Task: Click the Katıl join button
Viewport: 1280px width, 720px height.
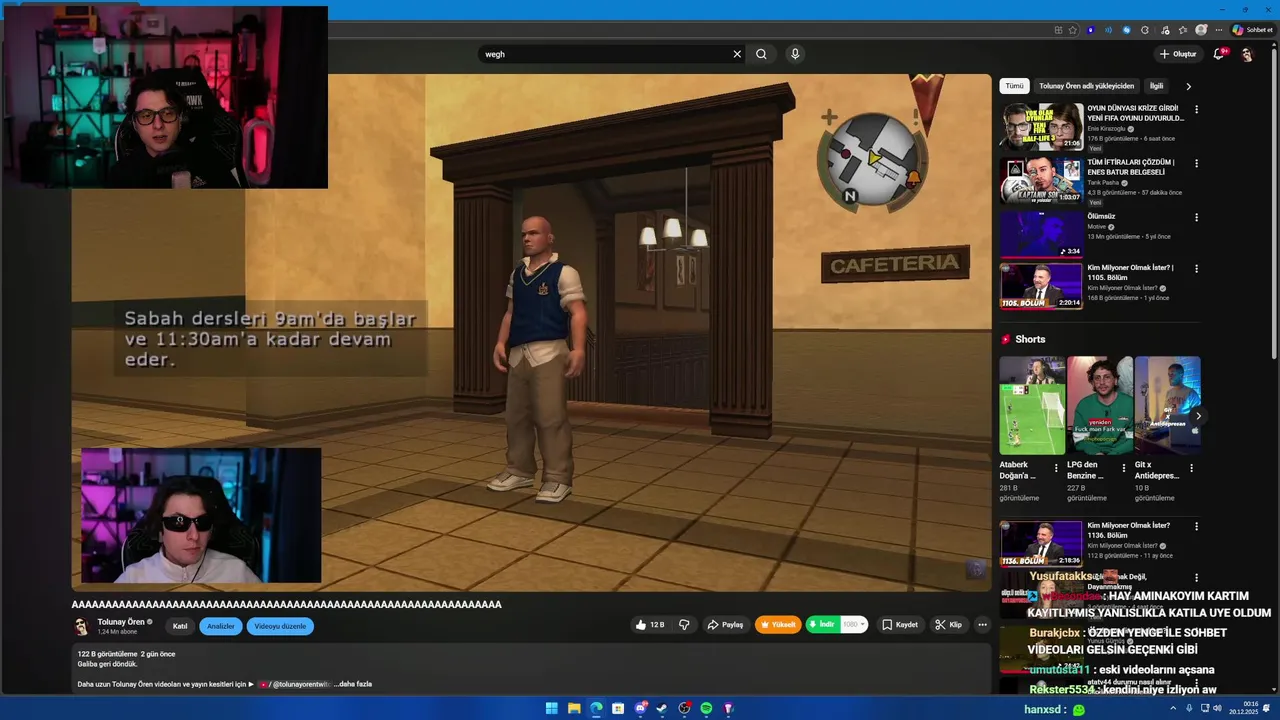Action: pos(180,626)
